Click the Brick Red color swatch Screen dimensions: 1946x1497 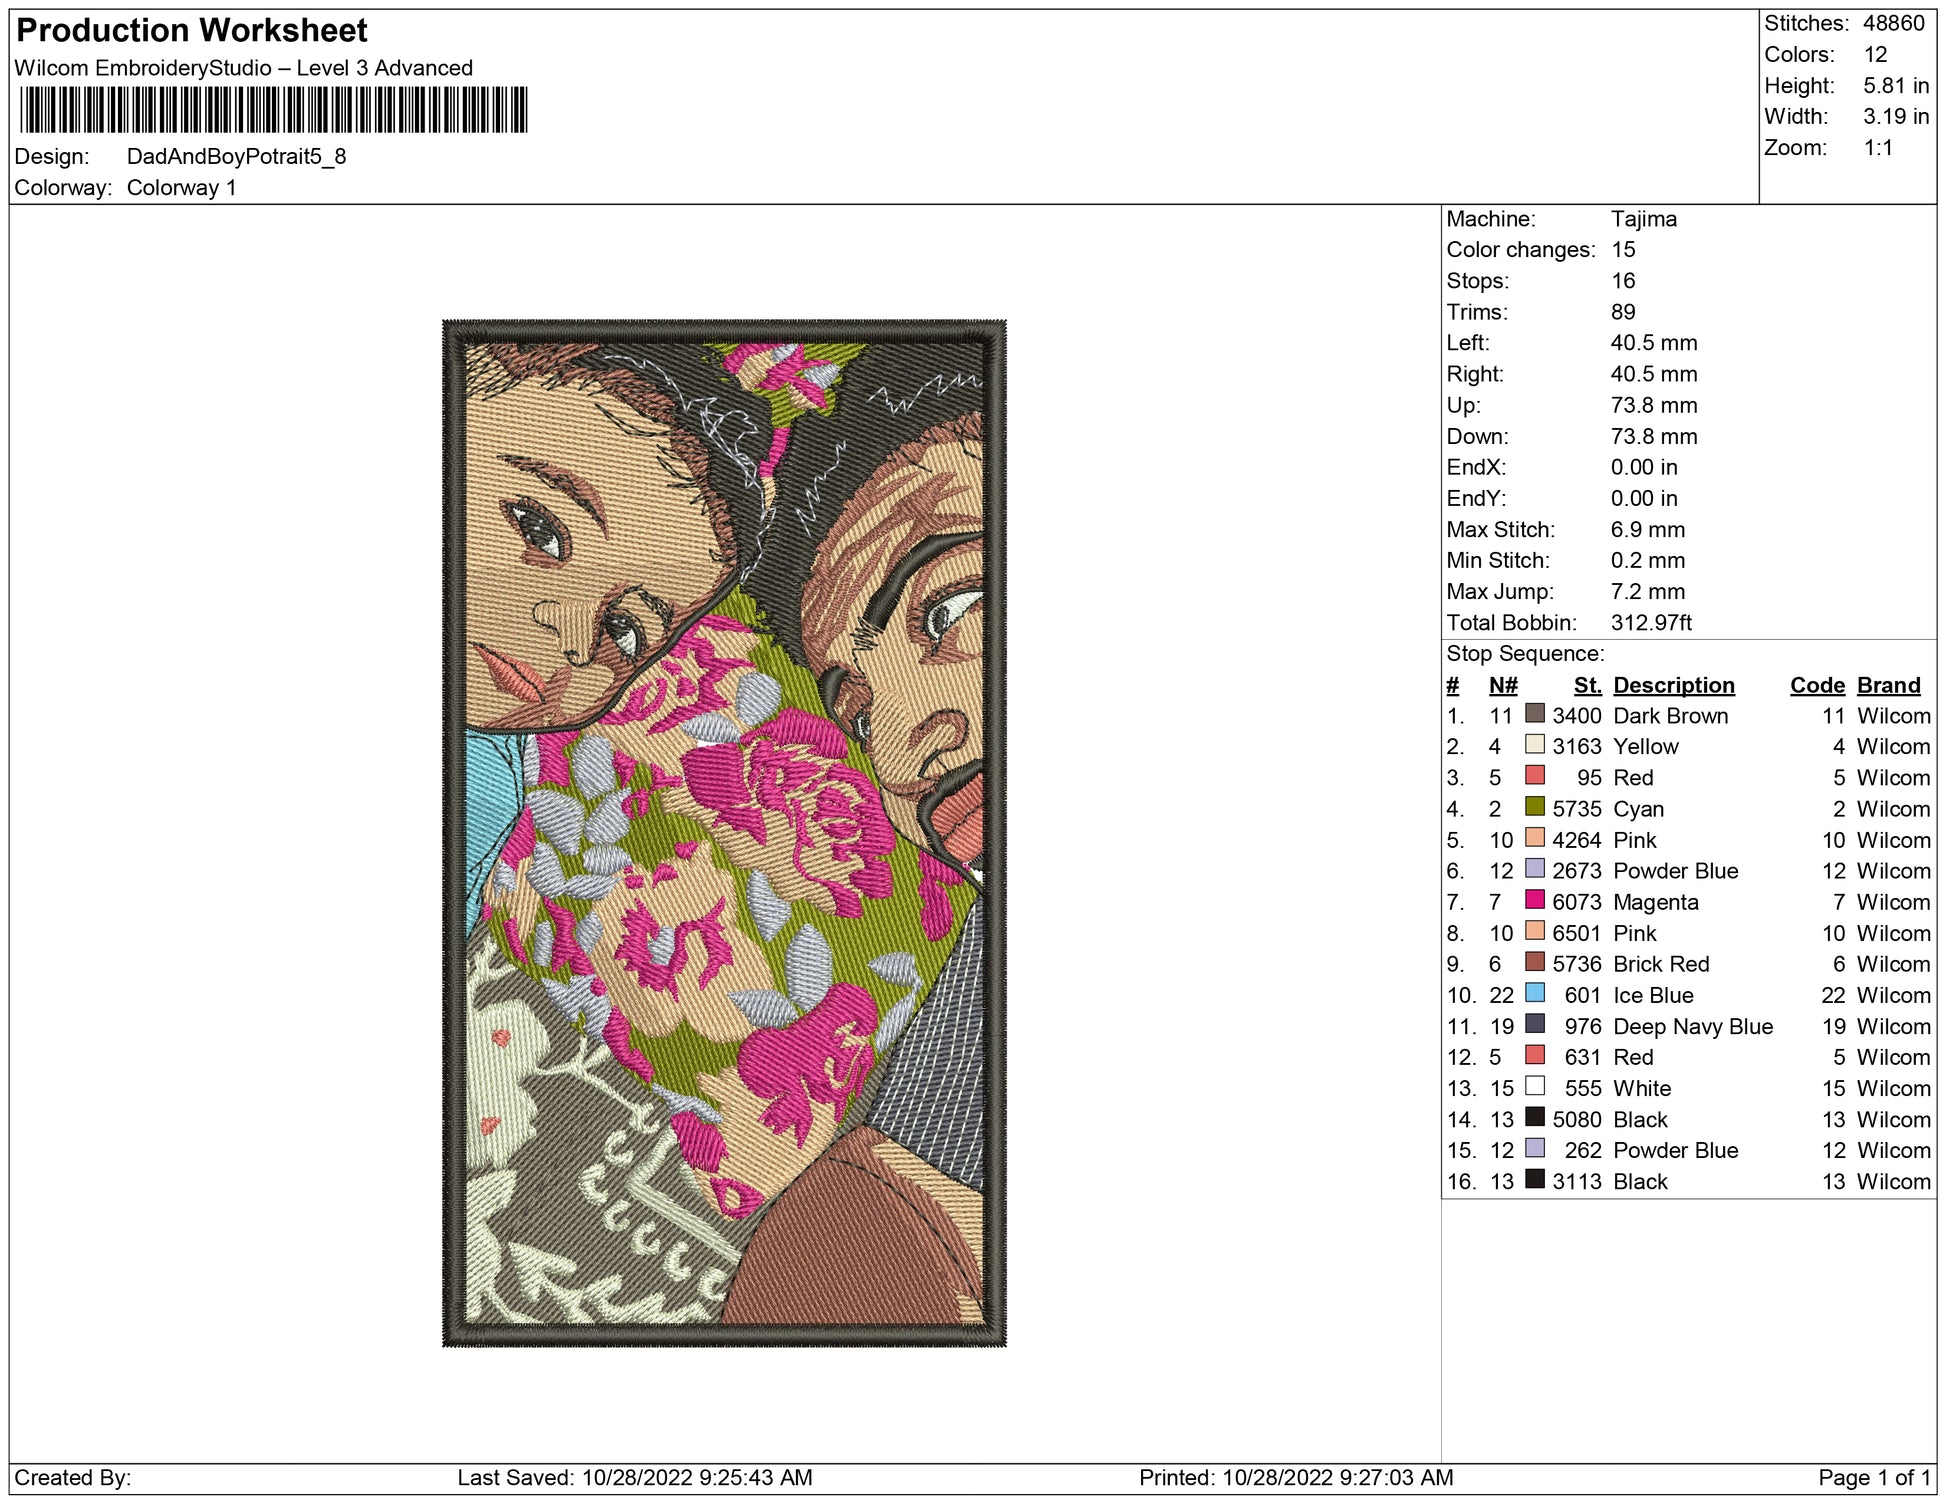1535,962
